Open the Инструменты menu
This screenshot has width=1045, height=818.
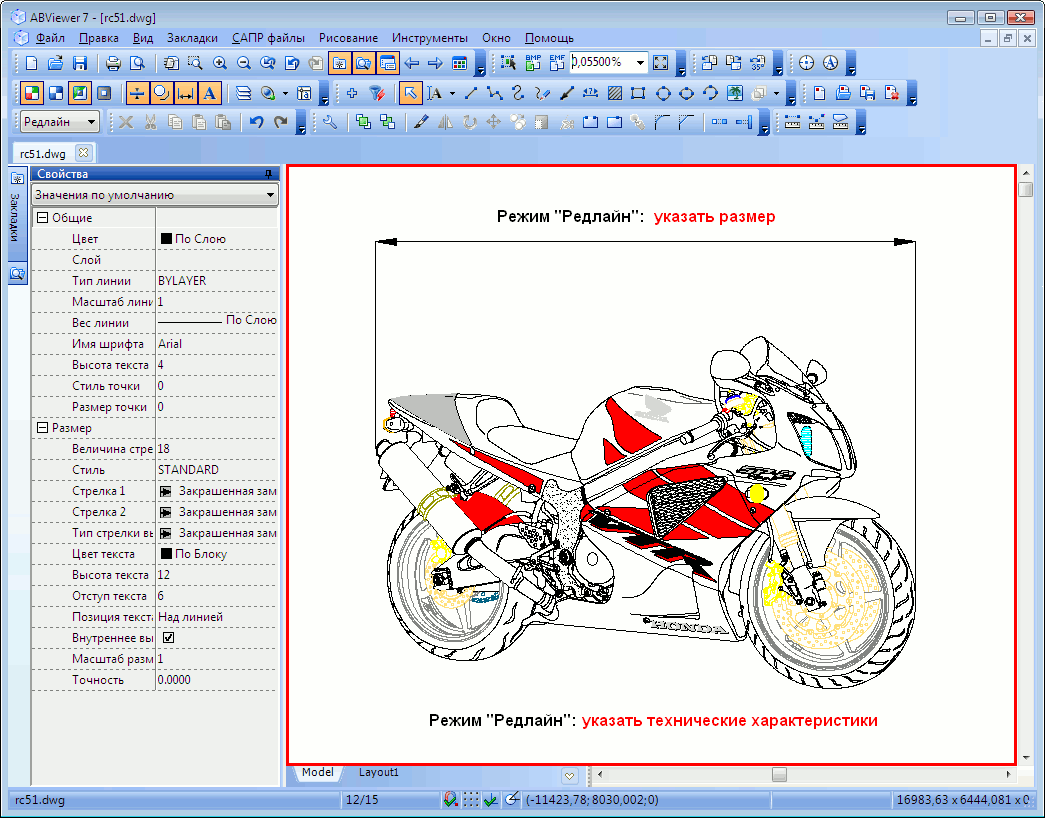coord(430,38)
